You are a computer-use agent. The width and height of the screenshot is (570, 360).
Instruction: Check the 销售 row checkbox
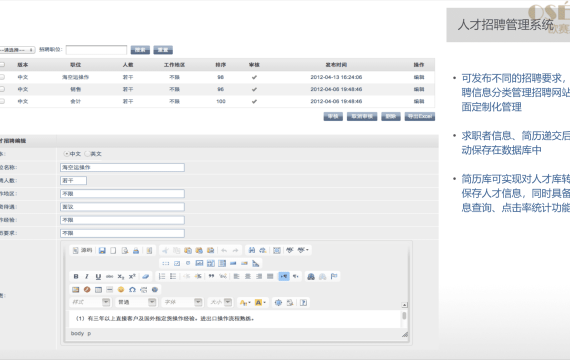tap(2, 89)
